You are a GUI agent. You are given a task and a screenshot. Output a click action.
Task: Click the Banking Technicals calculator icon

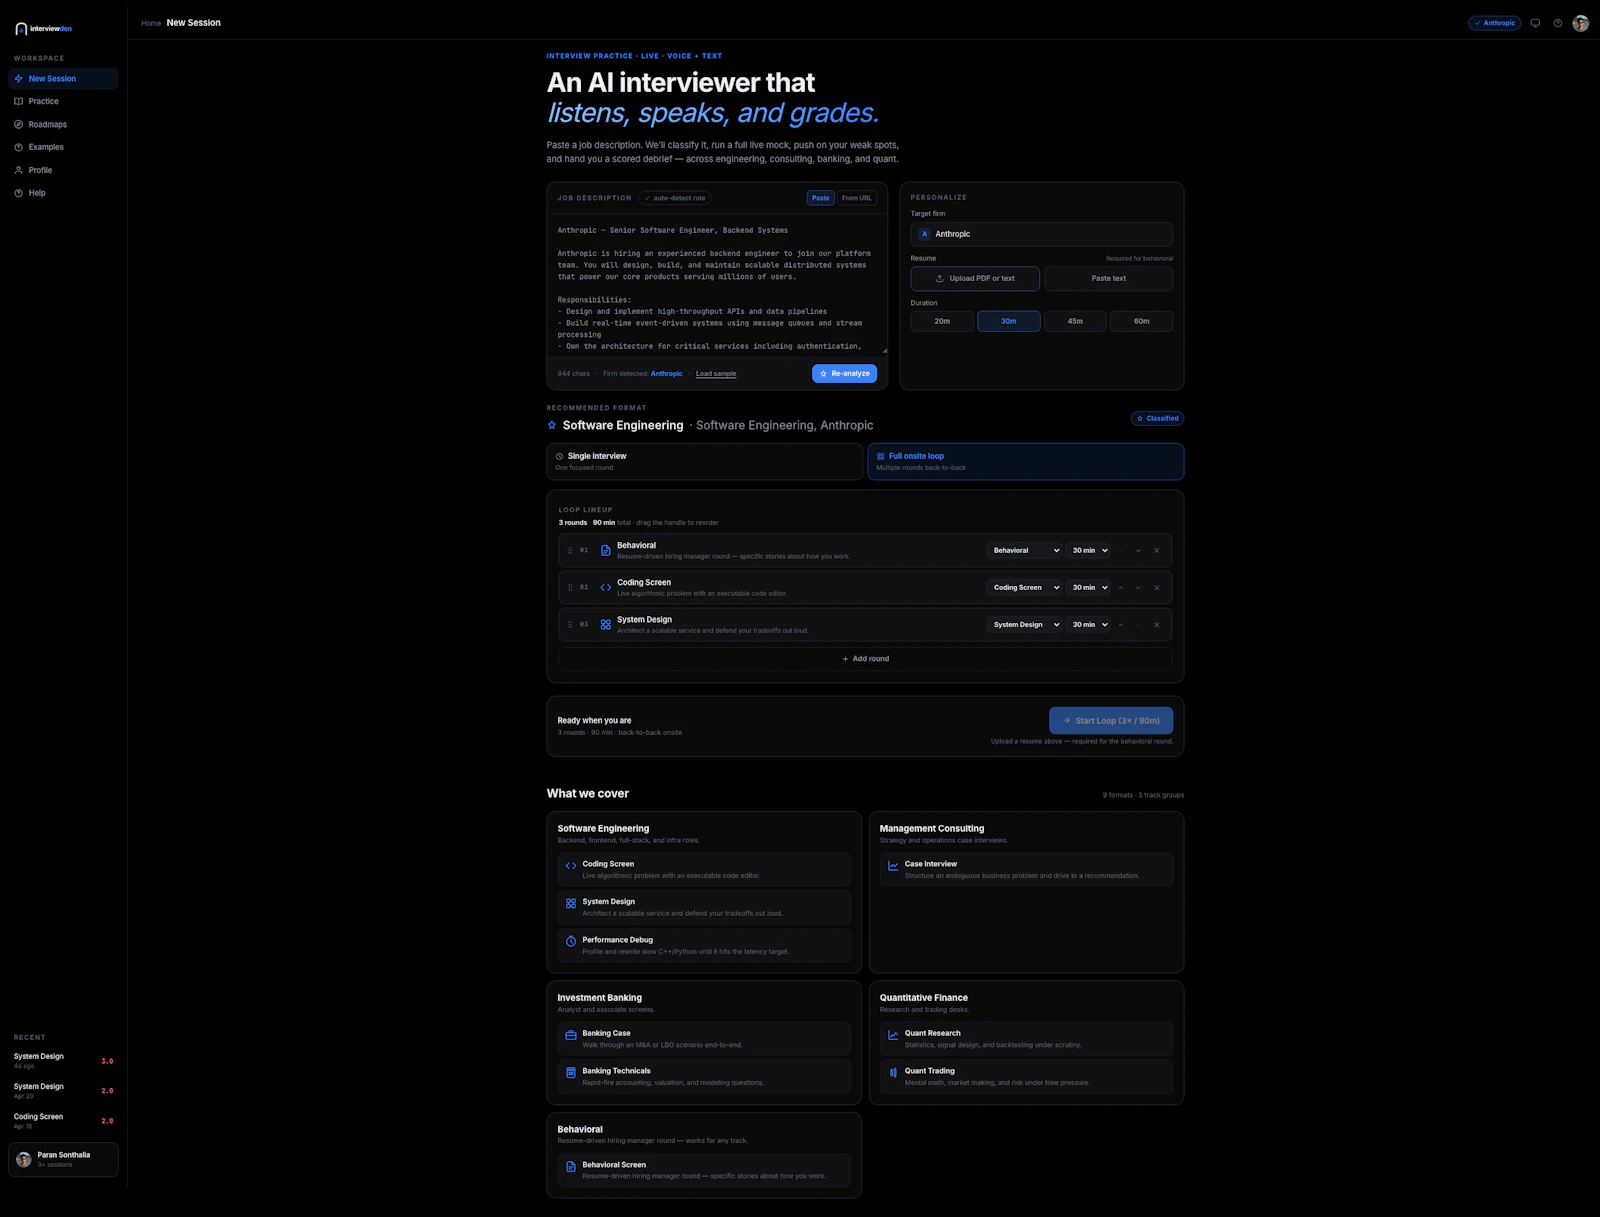(571, 1073)
